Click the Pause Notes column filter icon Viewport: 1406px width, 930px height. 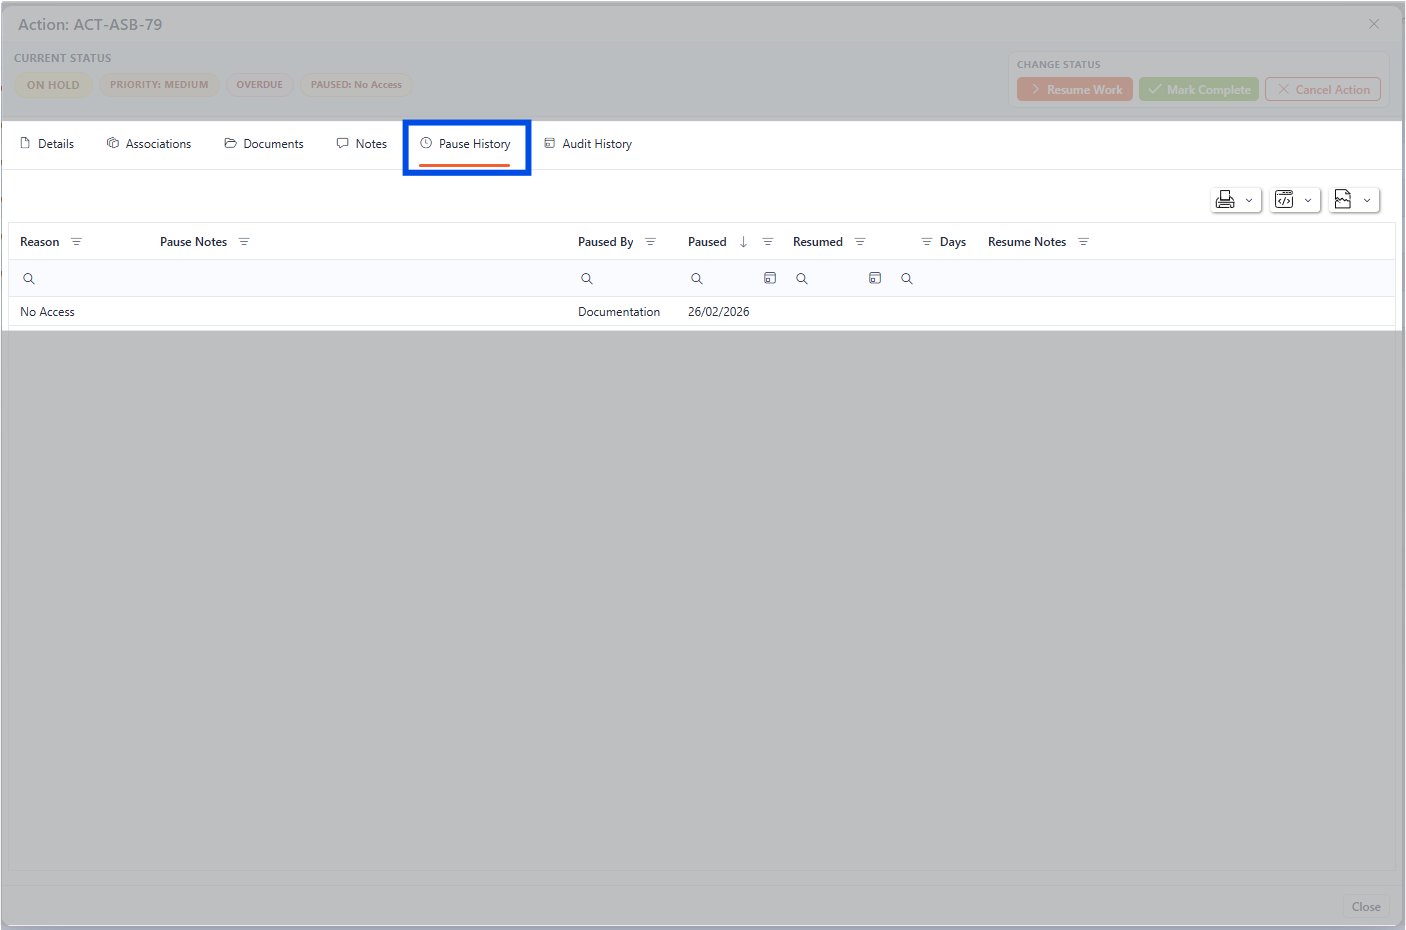pos(244,242)
